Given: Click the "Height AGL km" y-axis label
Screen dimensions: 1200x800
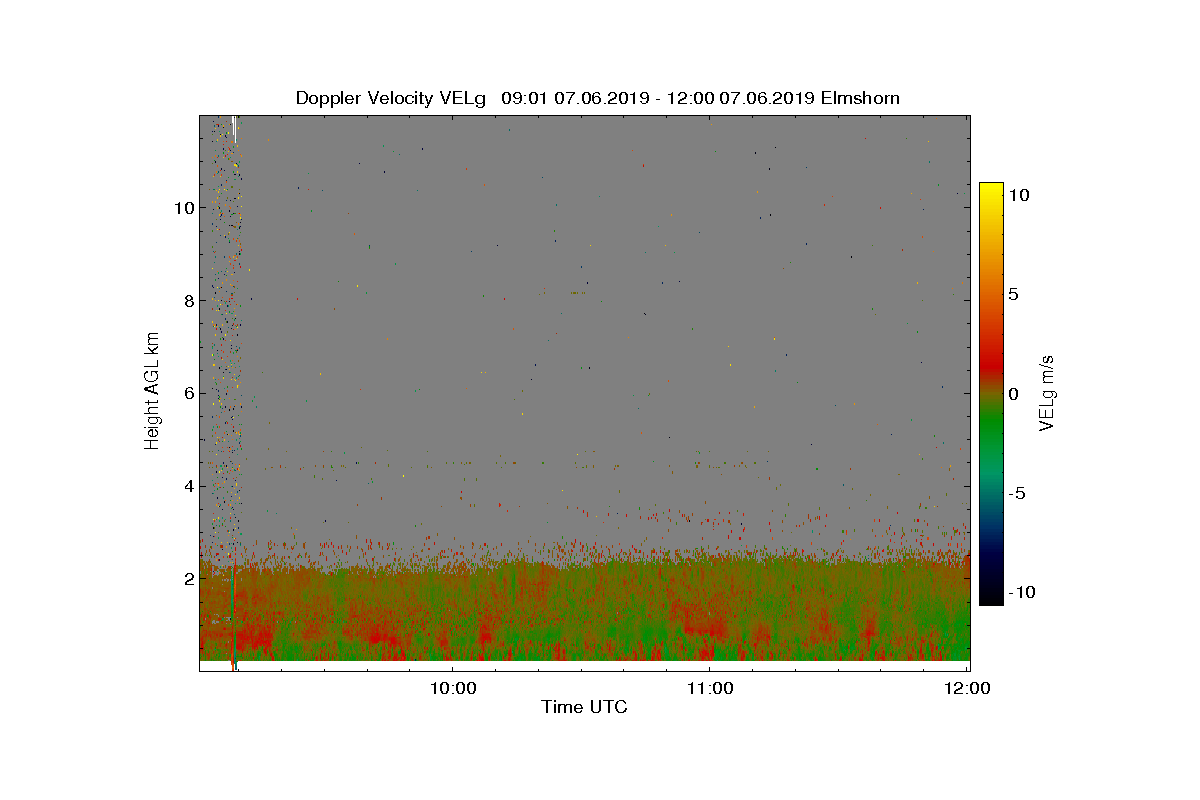Looking at the screenshot, I should point(152,391).
